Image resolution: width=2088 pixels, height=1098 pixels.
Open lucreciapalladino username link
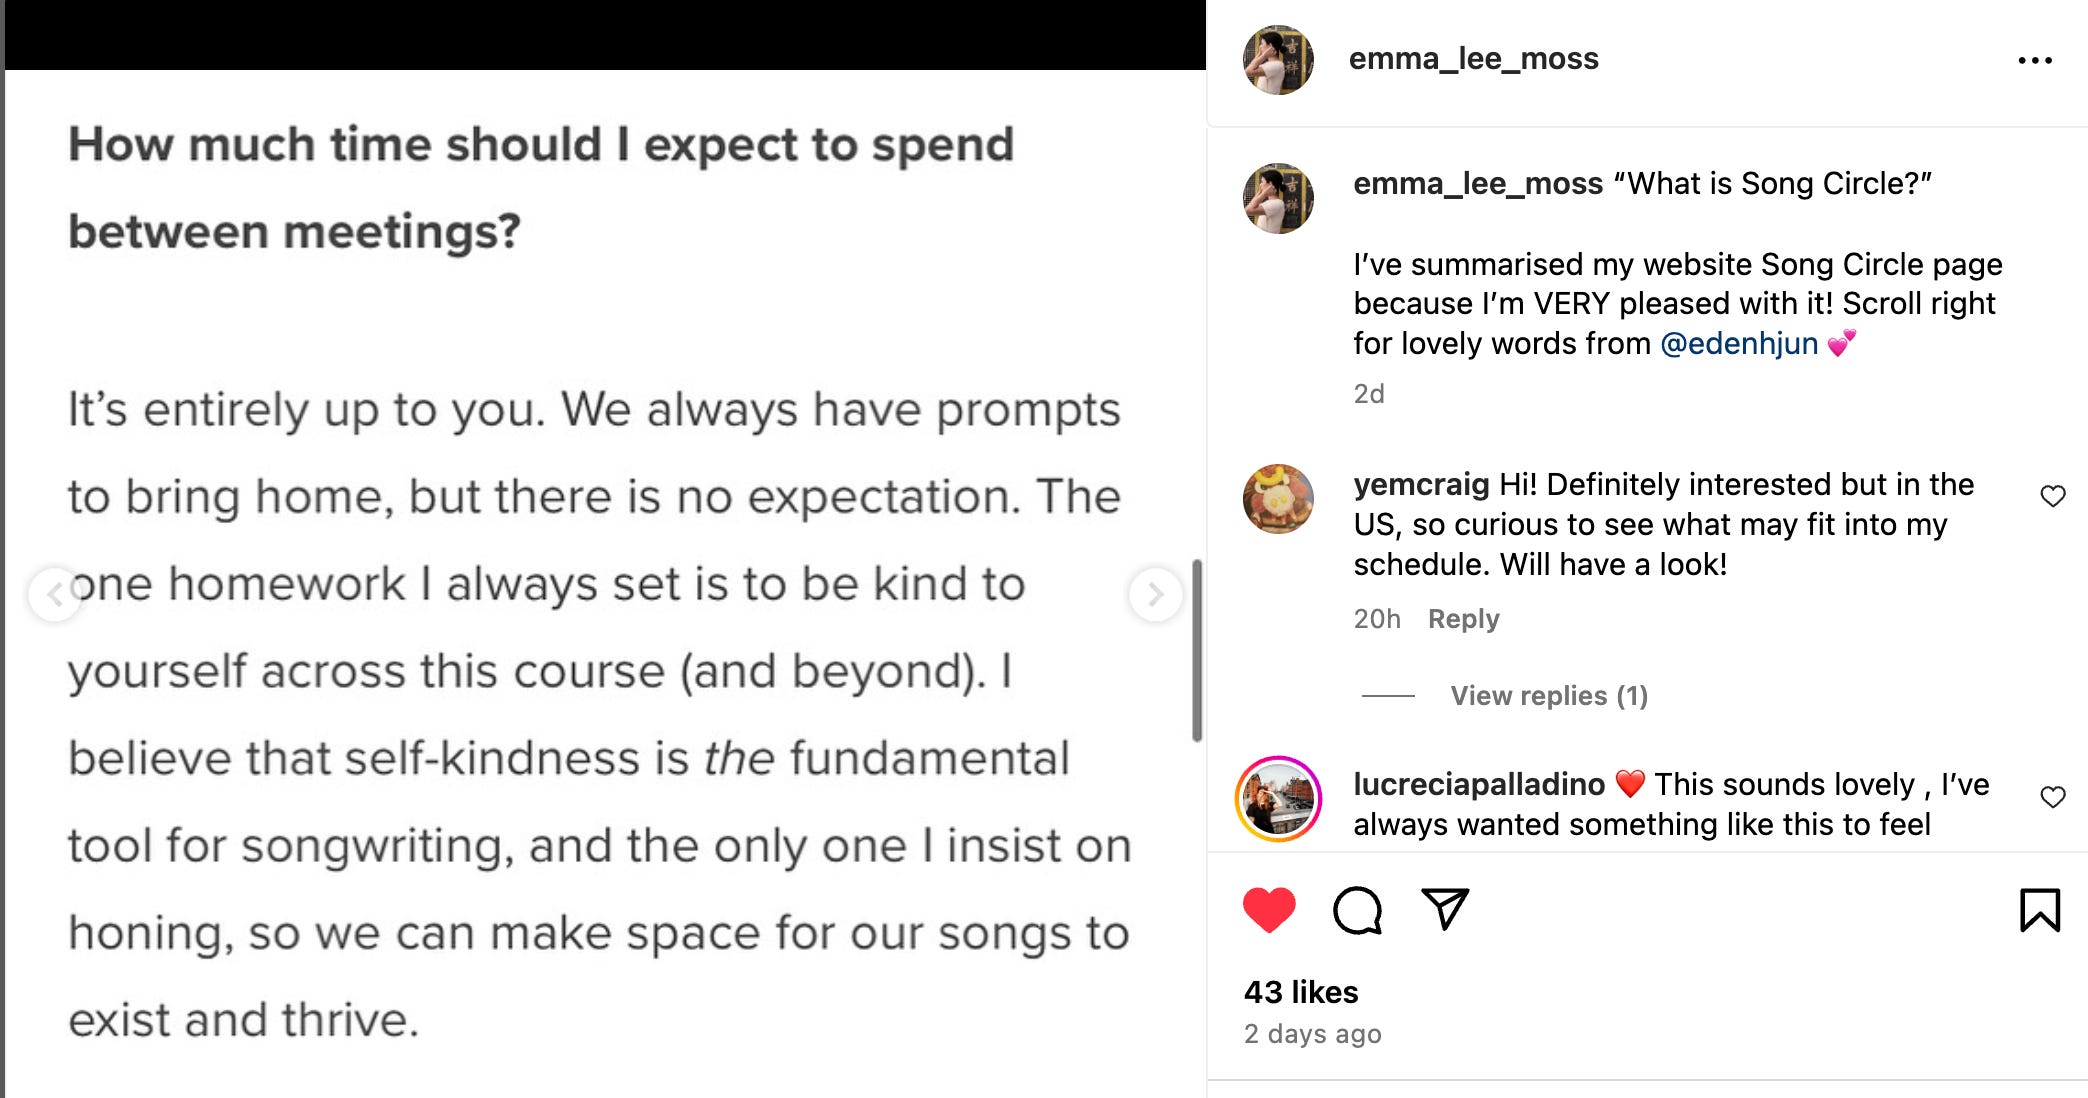tap(1478, 784)
